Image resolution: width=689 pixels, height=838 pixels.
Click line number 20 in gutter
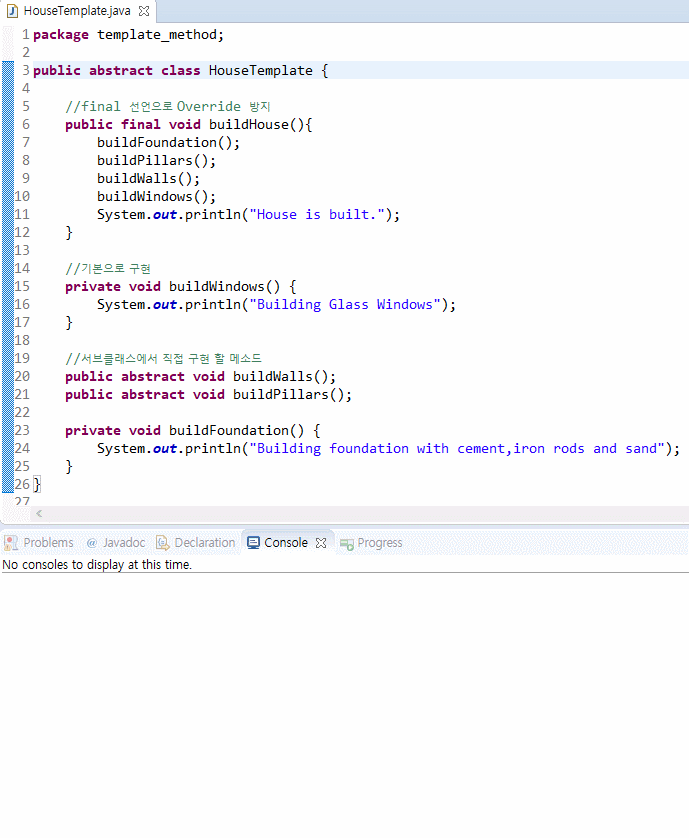point(22,377)
